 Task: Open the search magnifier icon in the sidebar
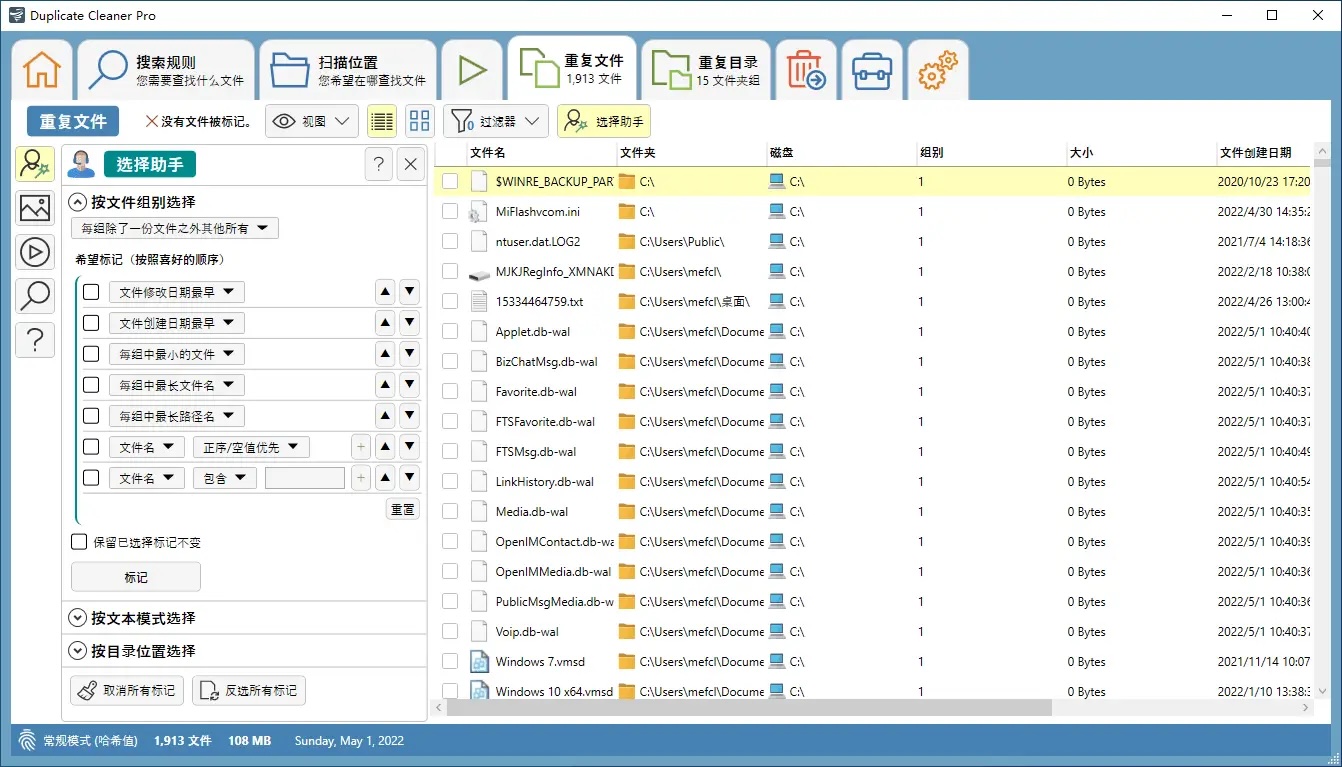(x=35, y=294)
